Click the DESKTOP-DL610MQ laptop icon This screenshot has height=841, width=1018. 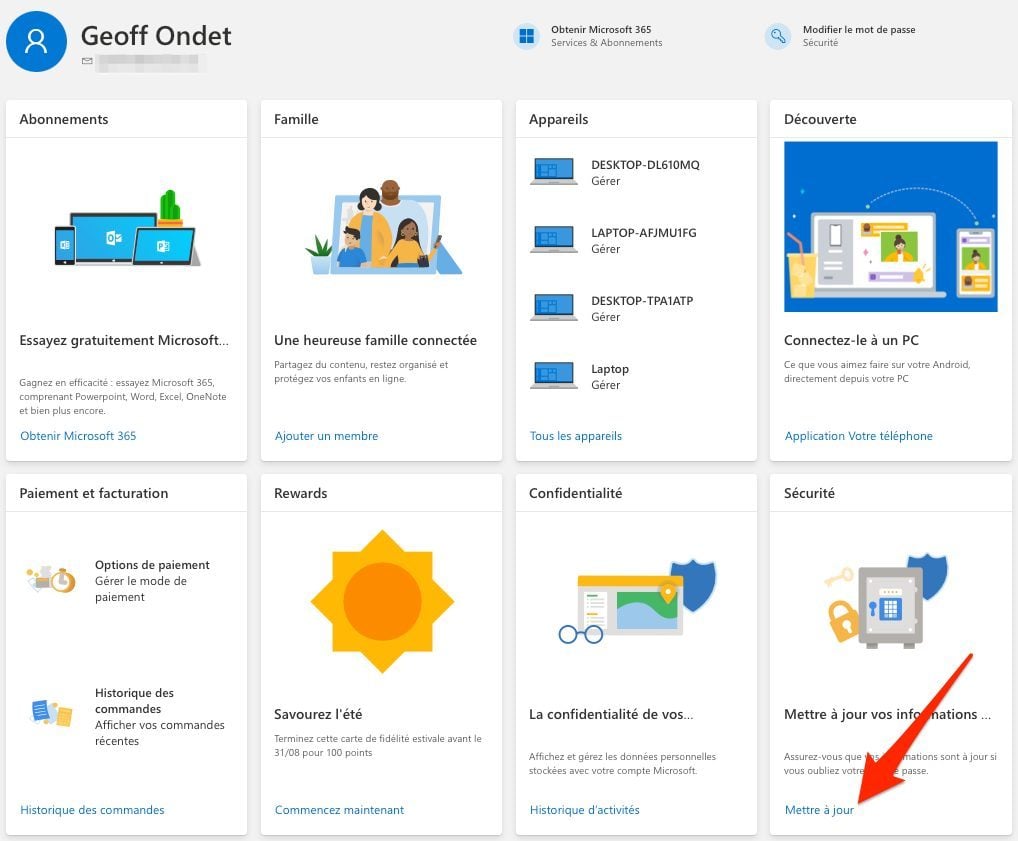(553, 171)
